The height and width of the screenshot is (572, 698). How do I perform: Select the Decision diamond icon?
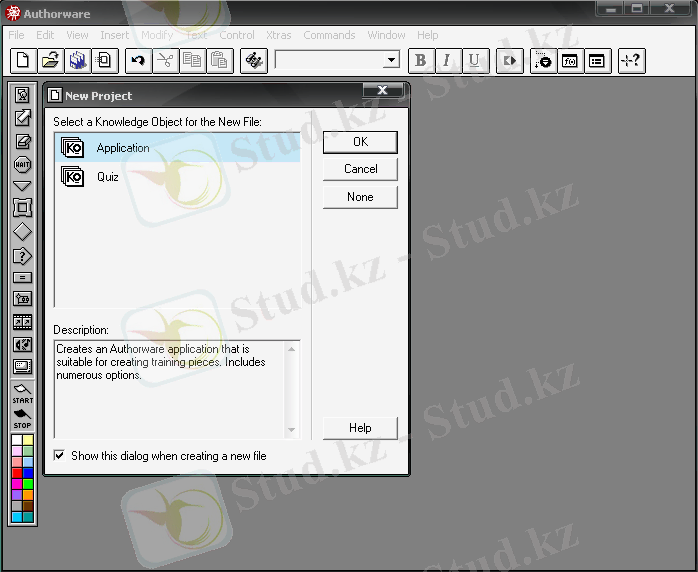point(22,231)
